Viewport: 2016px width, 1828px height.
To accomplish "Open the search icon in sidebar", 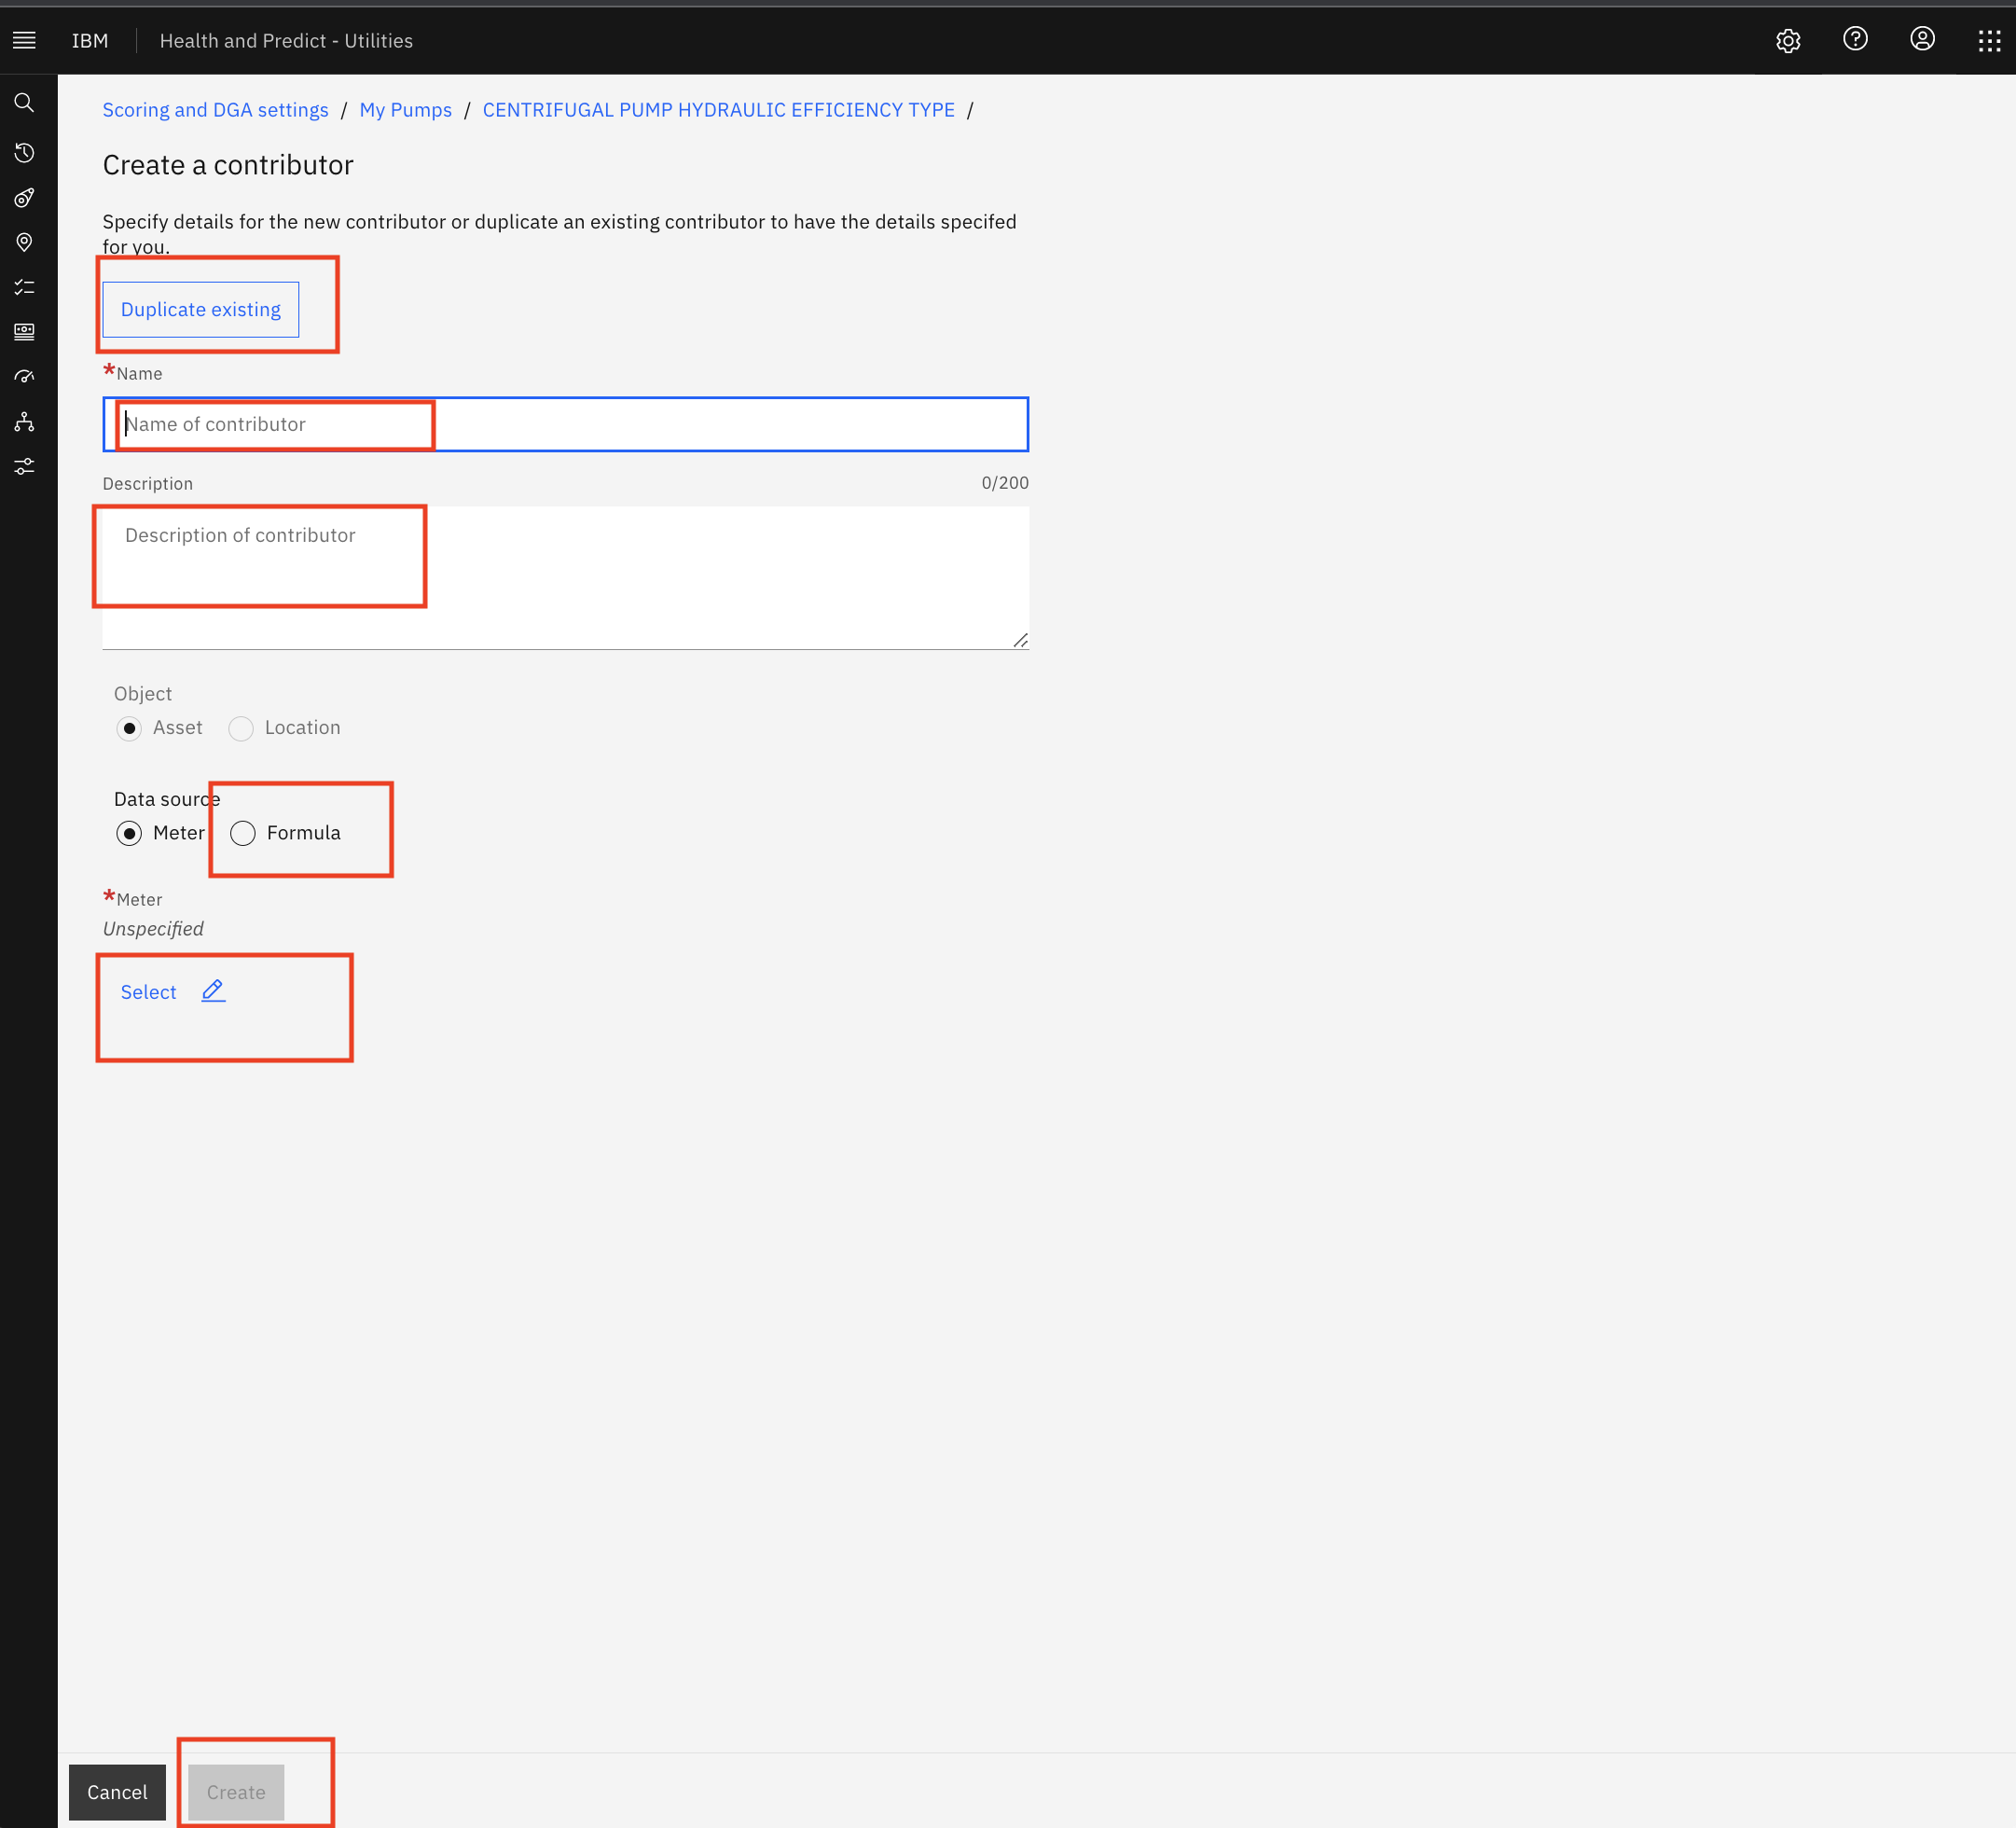I will (x=24, y=103).
